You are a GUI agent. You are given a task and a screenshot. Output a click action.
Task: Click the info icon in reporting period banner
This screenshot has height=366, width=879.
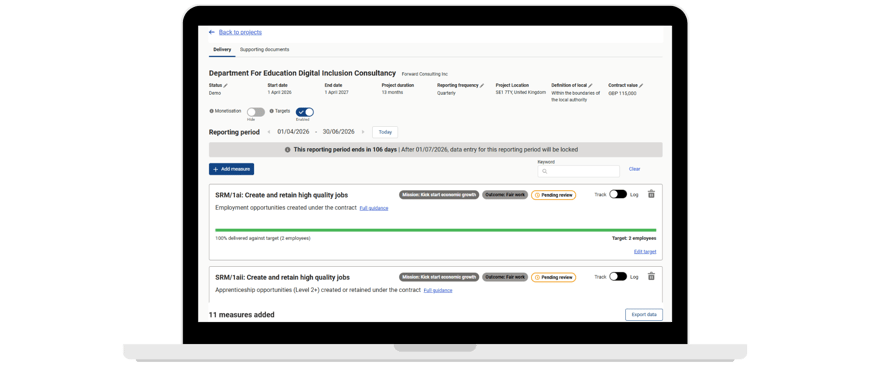288,150
